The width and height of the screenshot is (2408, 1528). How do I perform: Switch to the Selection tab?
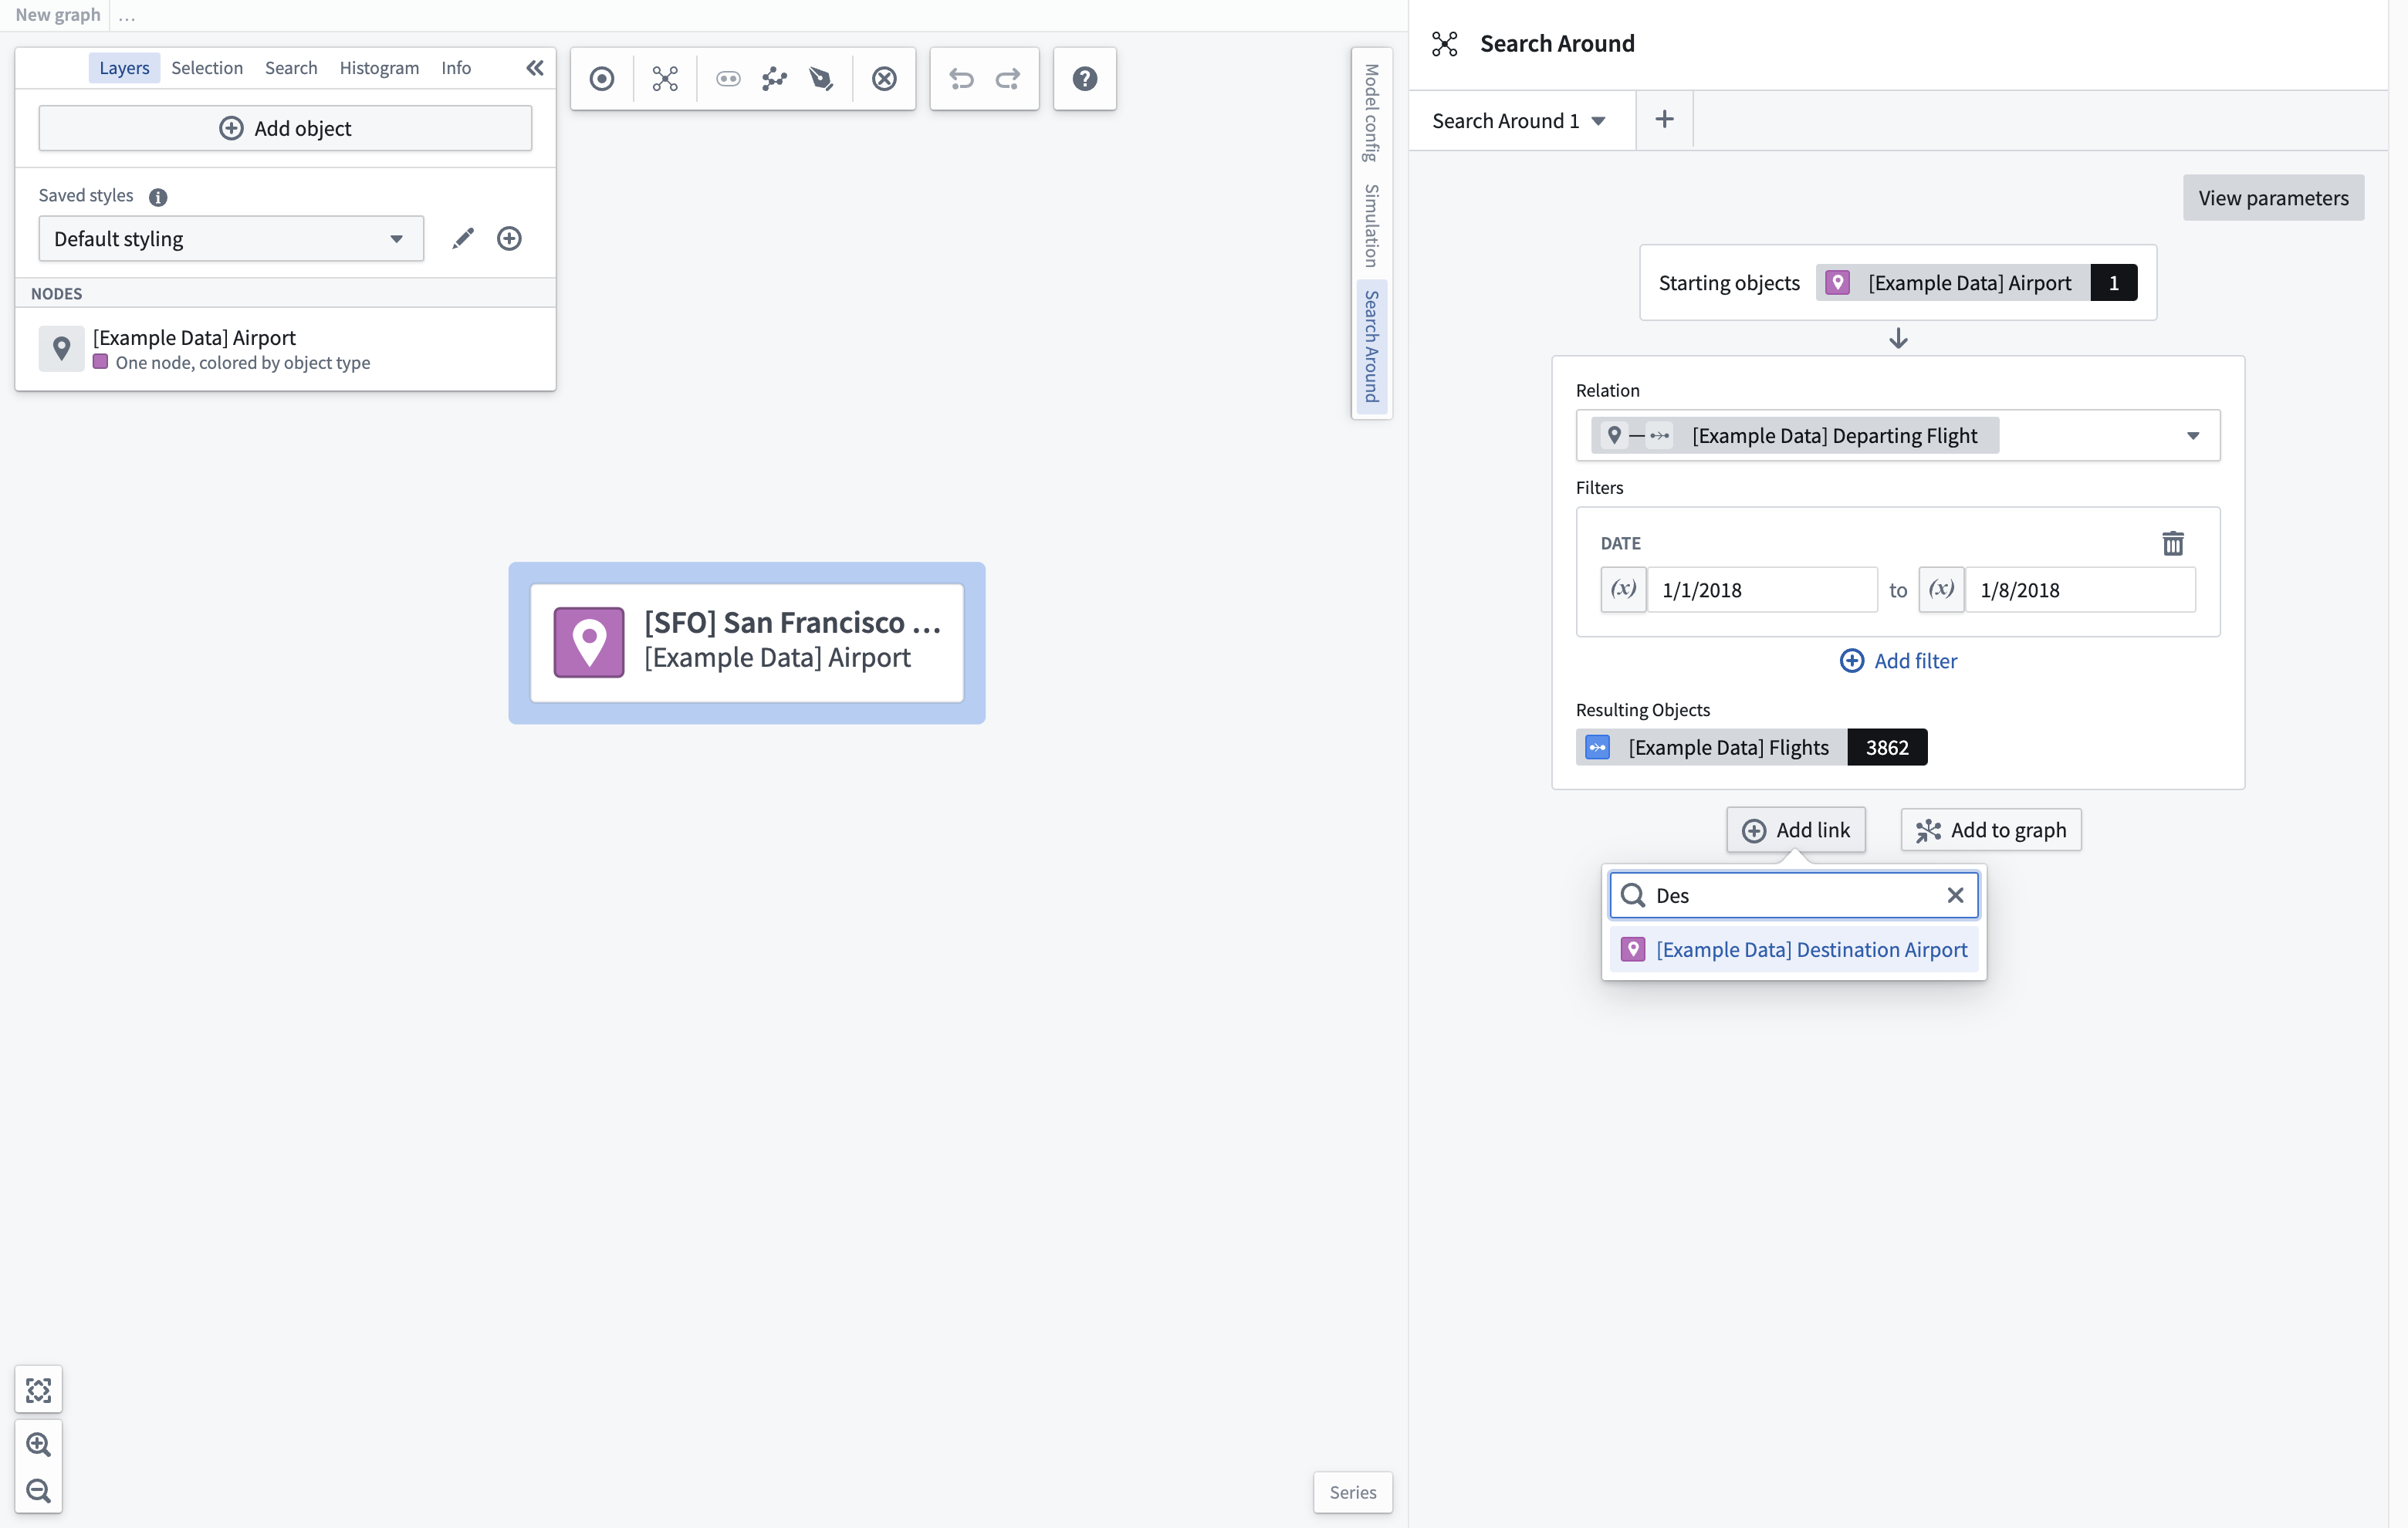tap(207, 68)
